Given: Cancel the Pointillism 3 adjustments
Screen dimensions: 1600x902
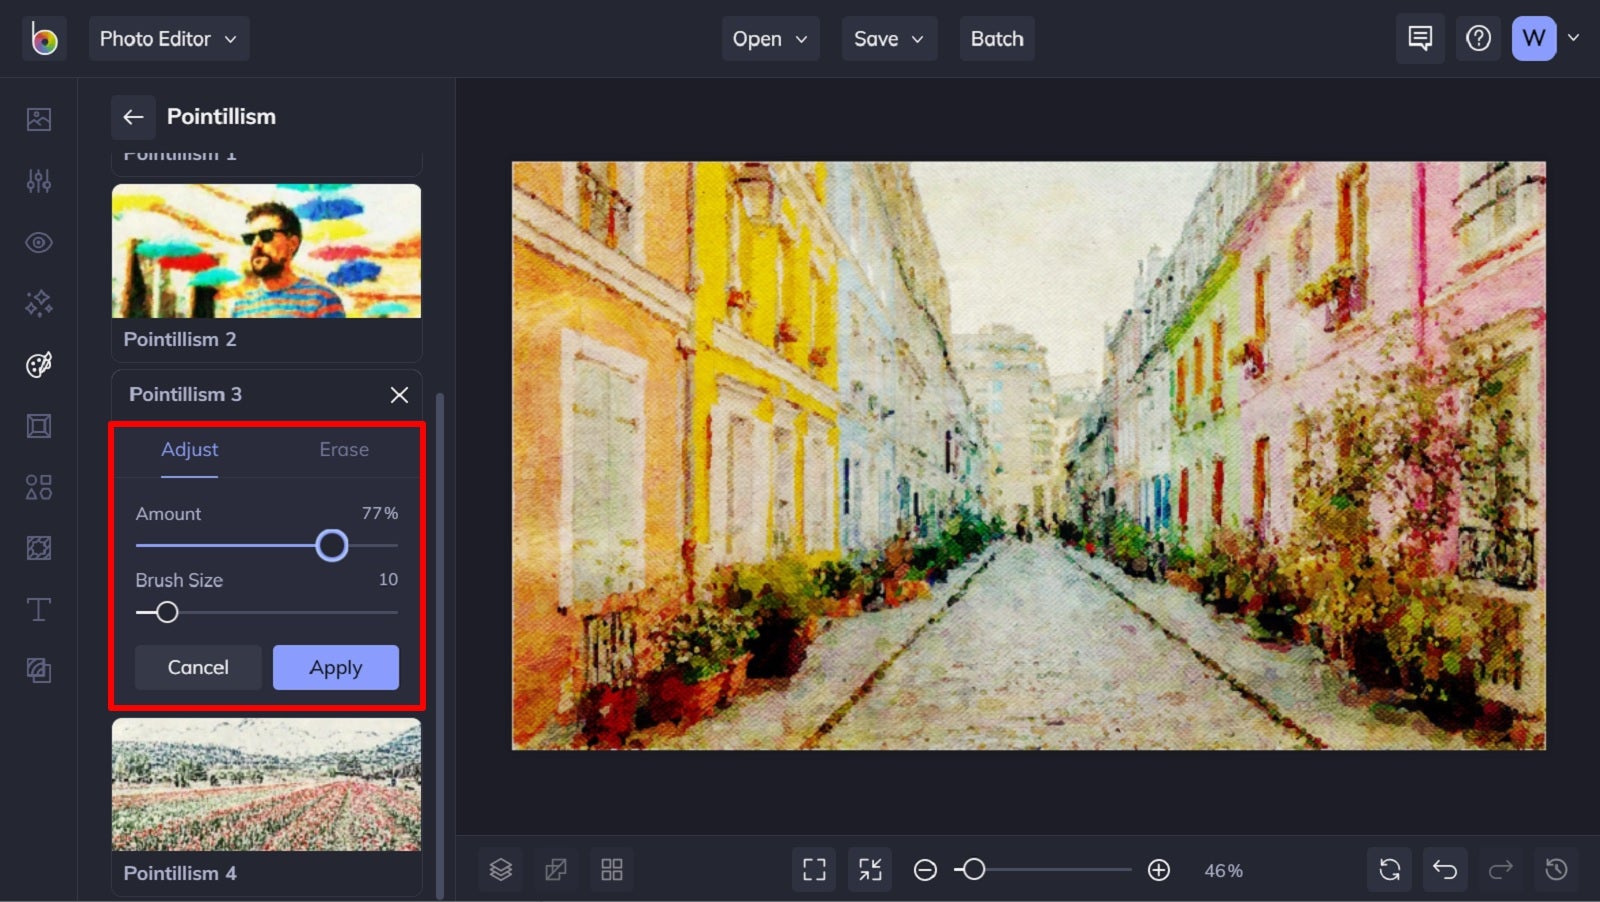Looking at the screenshot, I should 197,667.
